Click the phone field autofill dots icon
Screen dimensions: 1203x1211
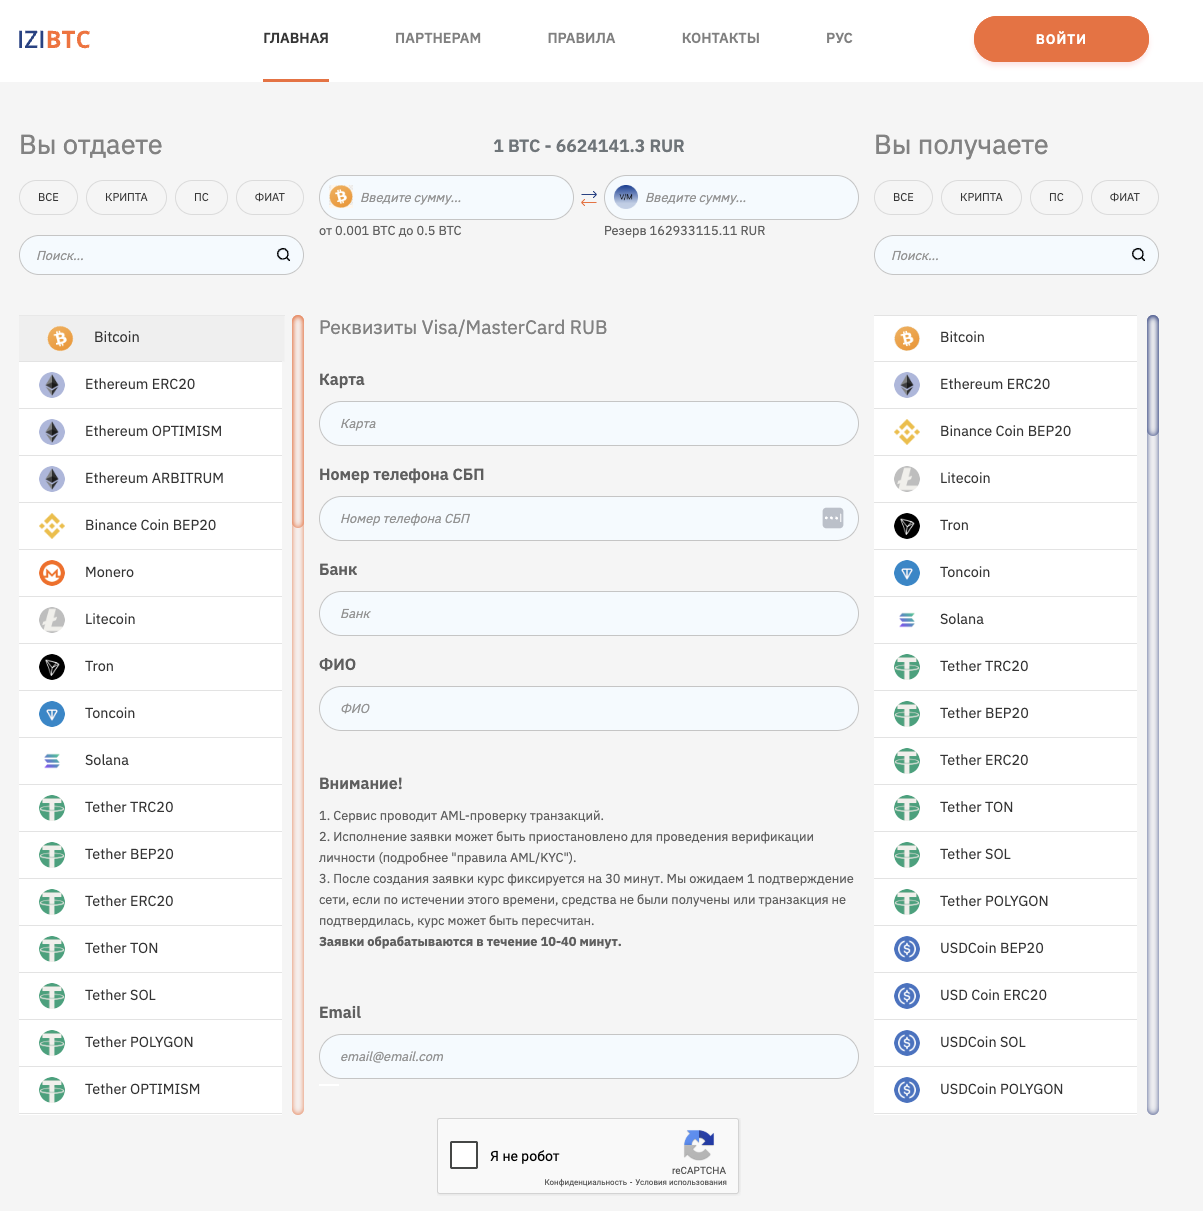[x=833, y=518]
